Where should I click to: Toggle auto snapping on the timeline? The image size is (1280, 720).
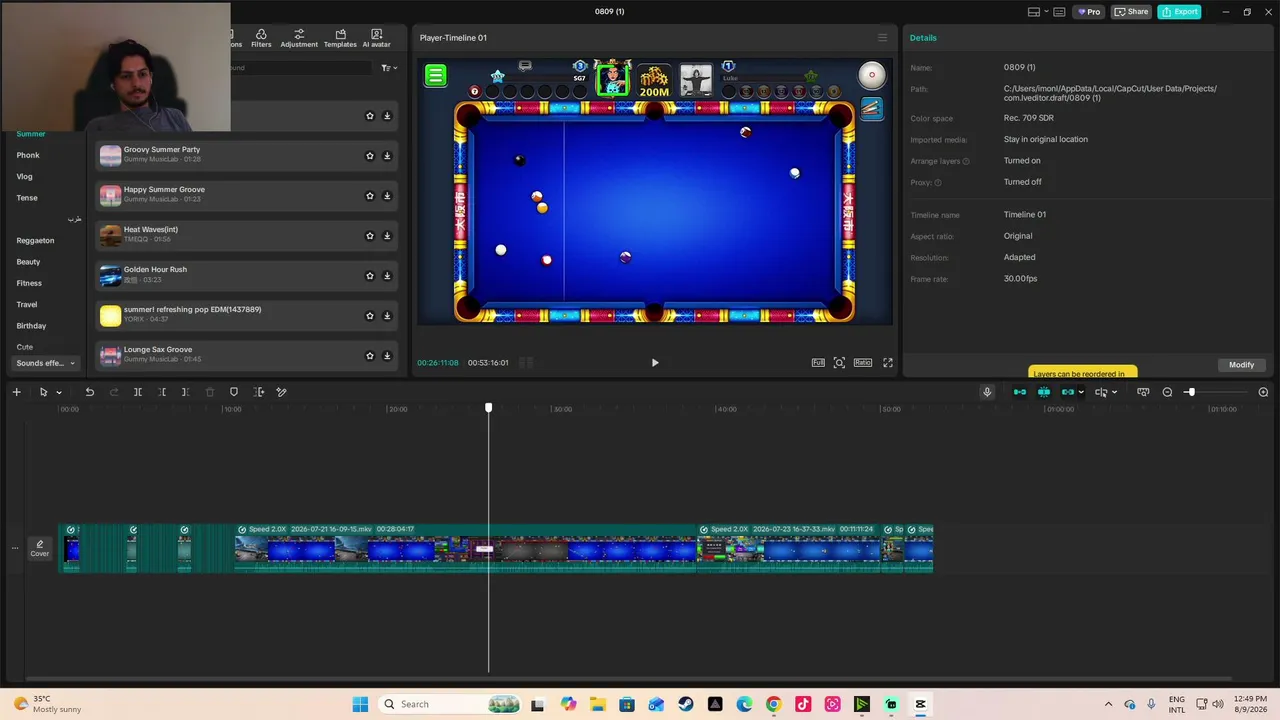pyautogui.click(x=1044, y=392)
